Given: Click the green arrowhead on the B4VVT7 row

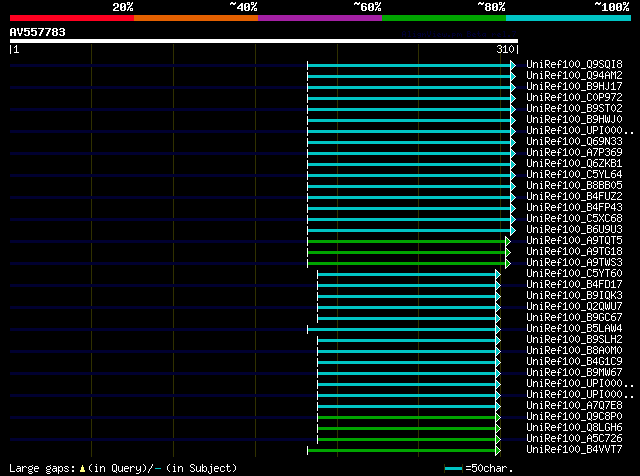Looking at the screenshot, I should click(x=498, y=451).
